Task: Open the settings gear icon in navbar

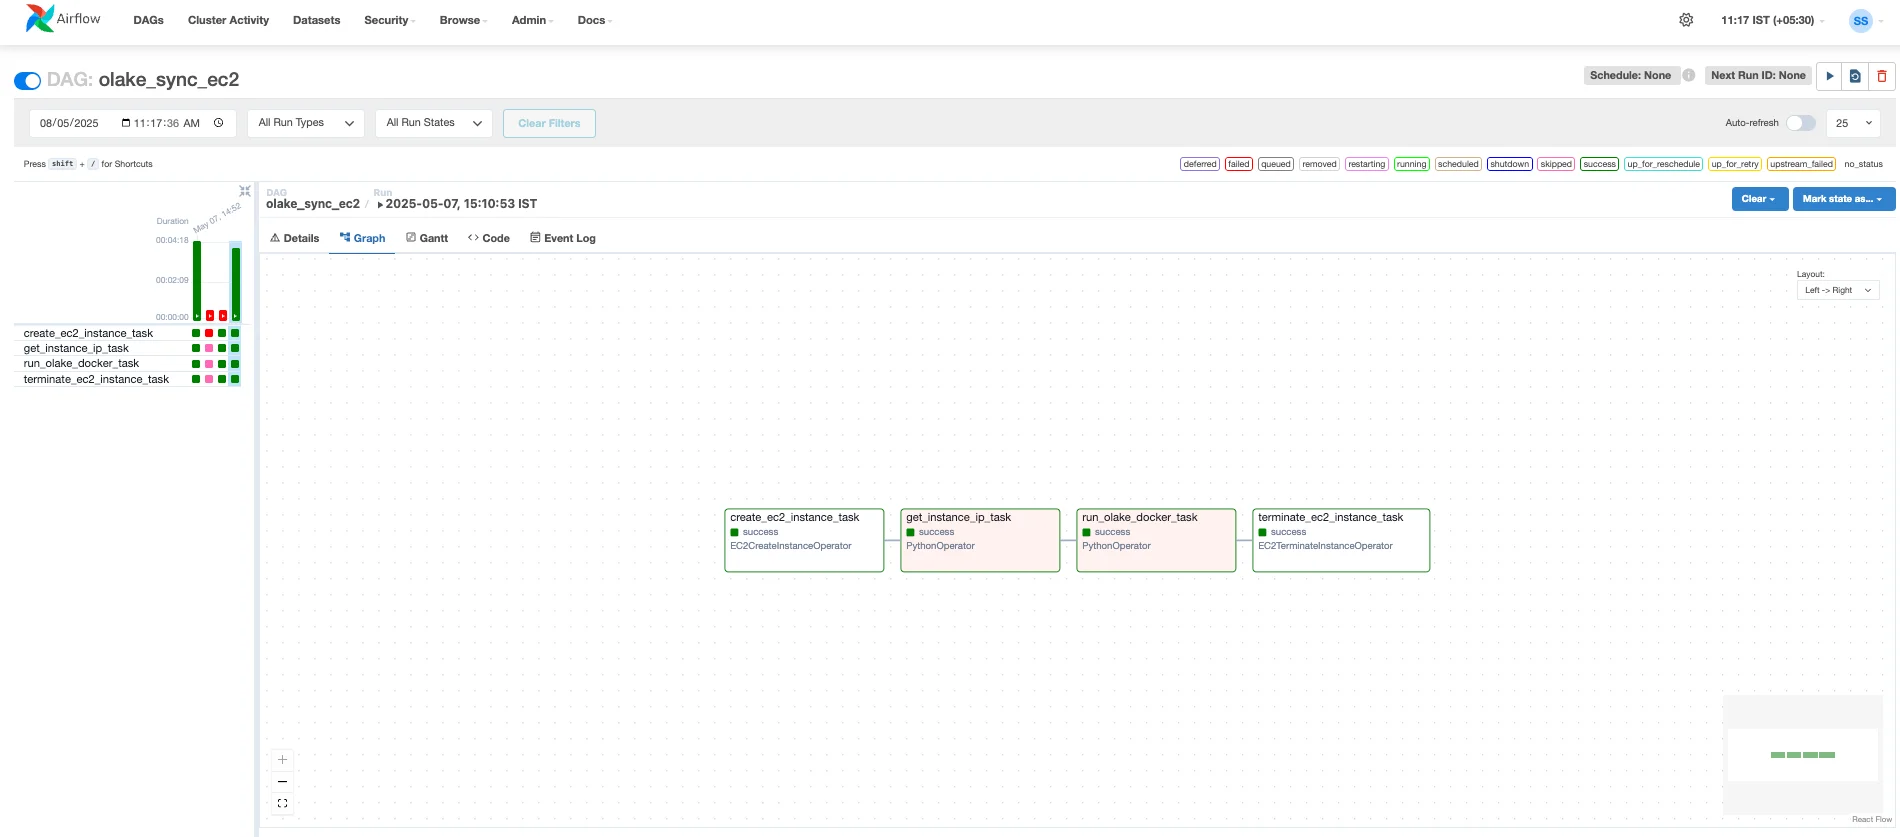Action: (x=1686, y=20)
